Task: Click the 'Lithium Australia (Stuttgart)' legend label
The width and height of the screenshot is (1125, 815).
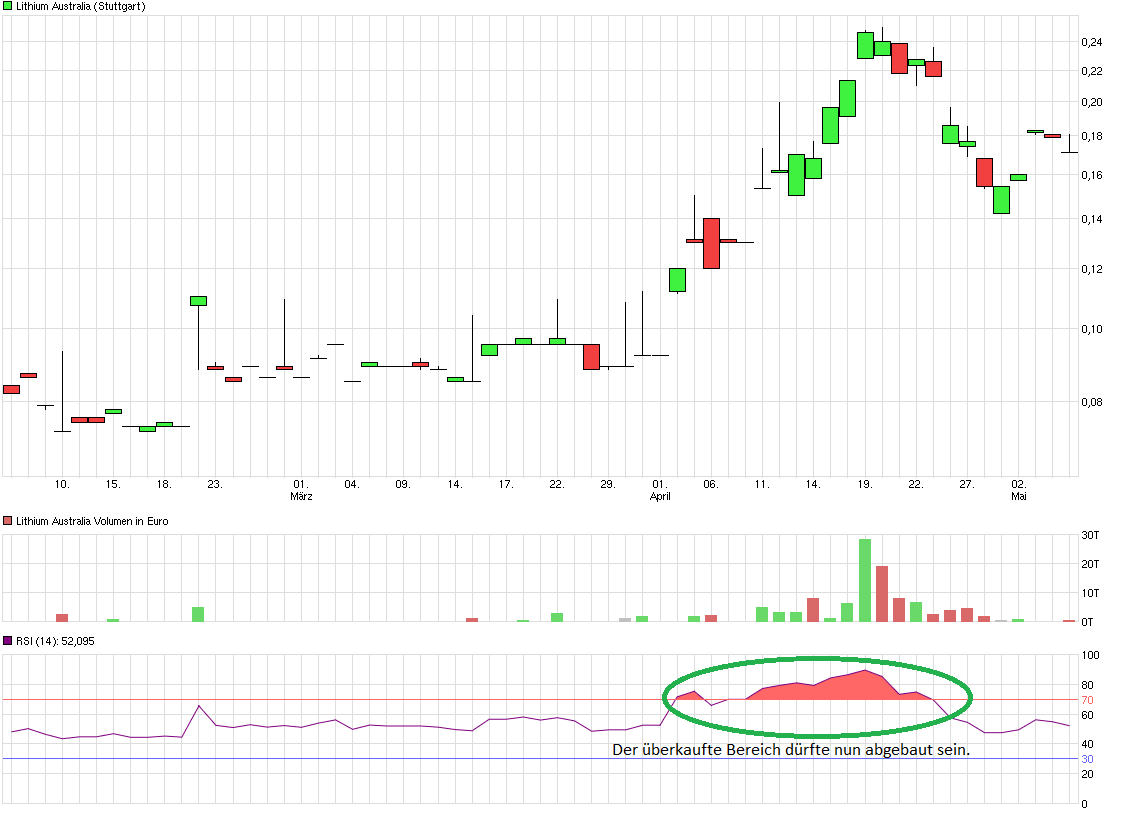Action: click(x=80, y=6)
